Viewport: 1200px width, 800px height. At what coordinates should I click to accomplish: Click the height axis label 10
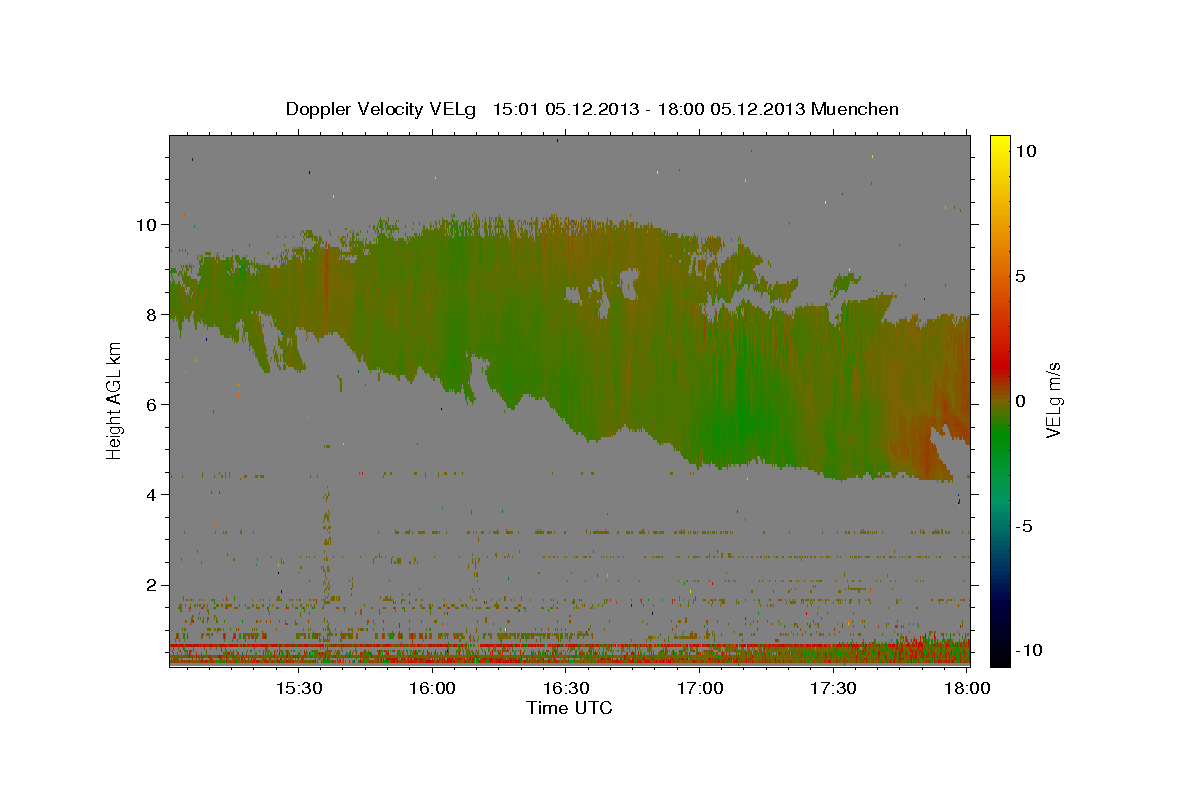146,224
